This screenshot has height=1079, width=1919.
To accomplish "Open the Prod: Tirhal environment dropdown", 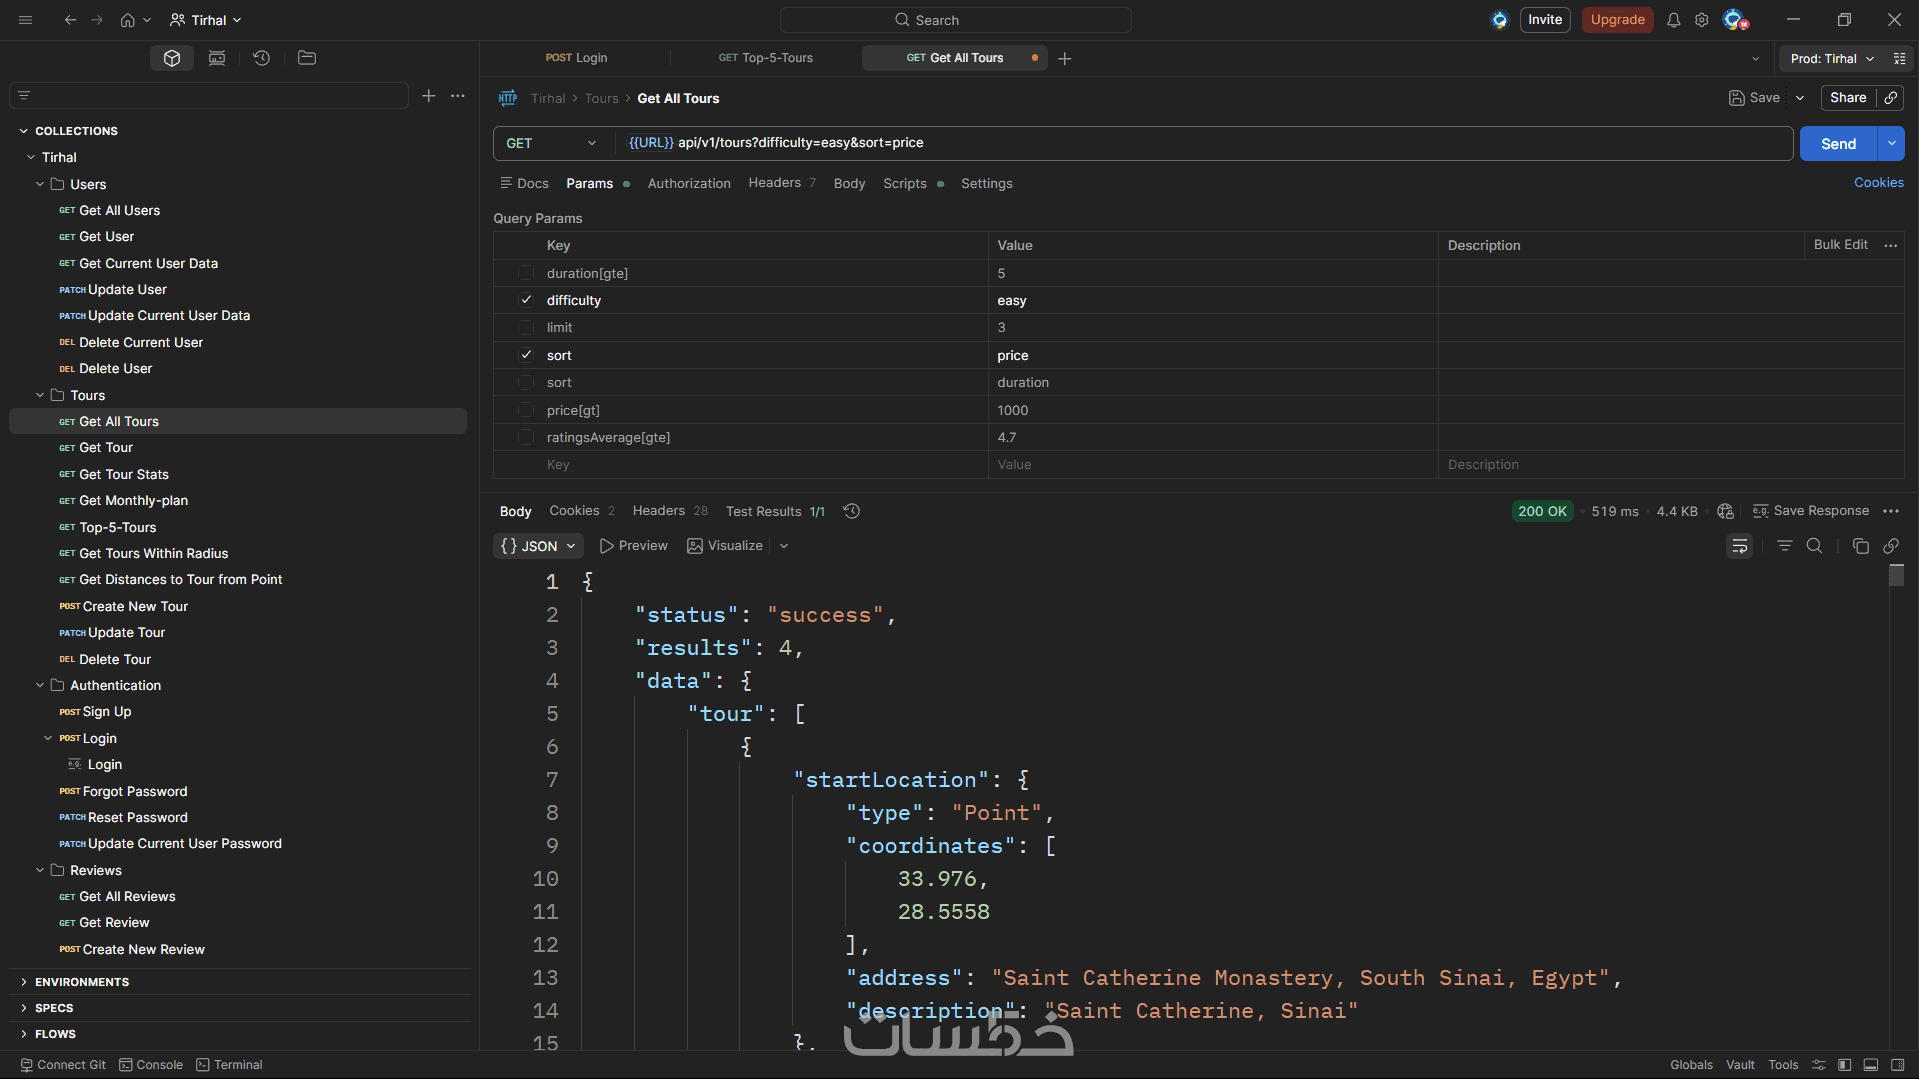I will coord(1831,59).
